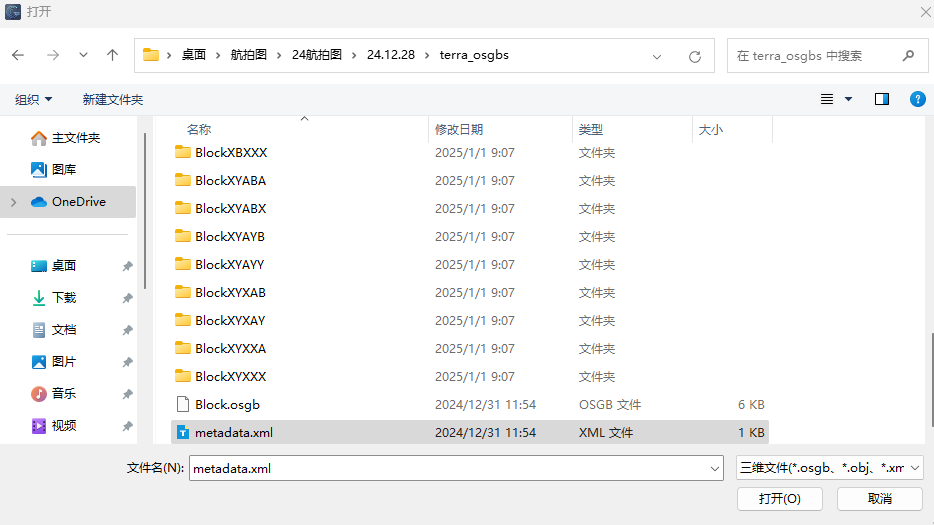Expand the OneDrive tree node
Viewport: 934px width, 525px height.
point(13,202)
